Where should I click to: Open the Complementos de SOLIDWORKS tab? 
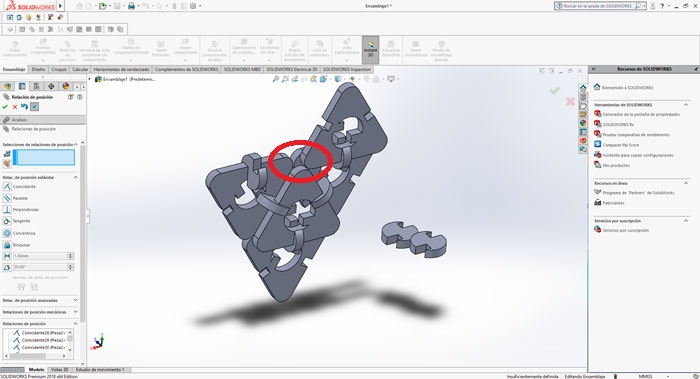187,70
